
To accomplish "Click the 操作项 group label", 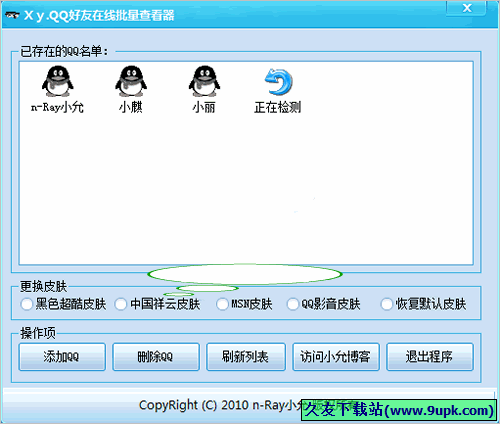I will pos(38,333).
